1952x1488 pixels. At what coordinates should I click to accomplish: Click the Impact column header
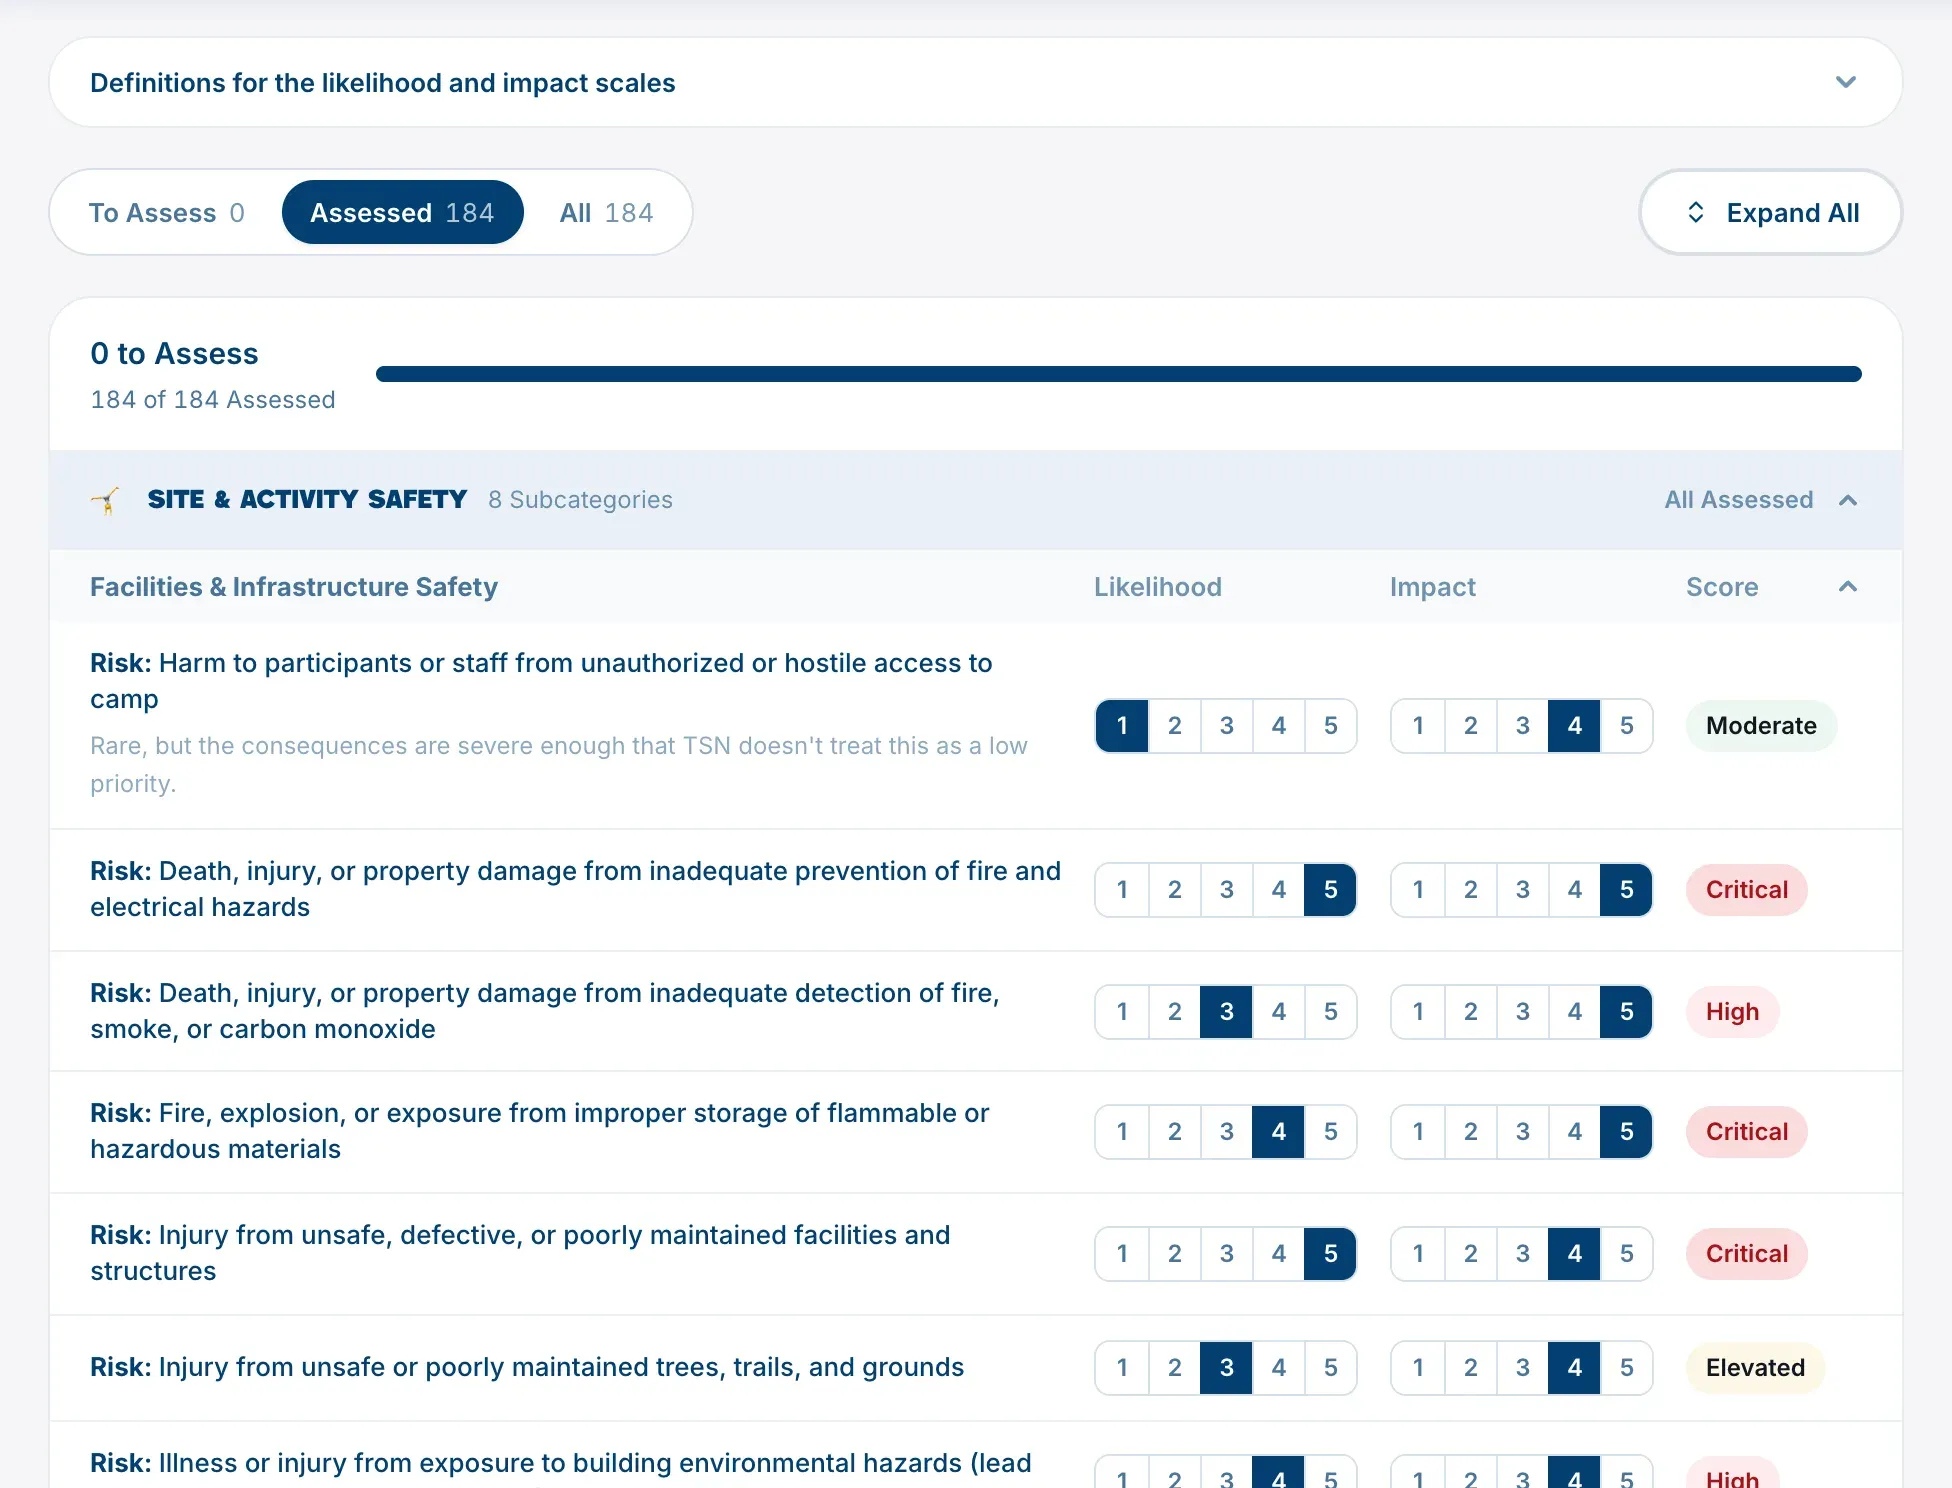pyautogui.click(x=1432, y=587)
